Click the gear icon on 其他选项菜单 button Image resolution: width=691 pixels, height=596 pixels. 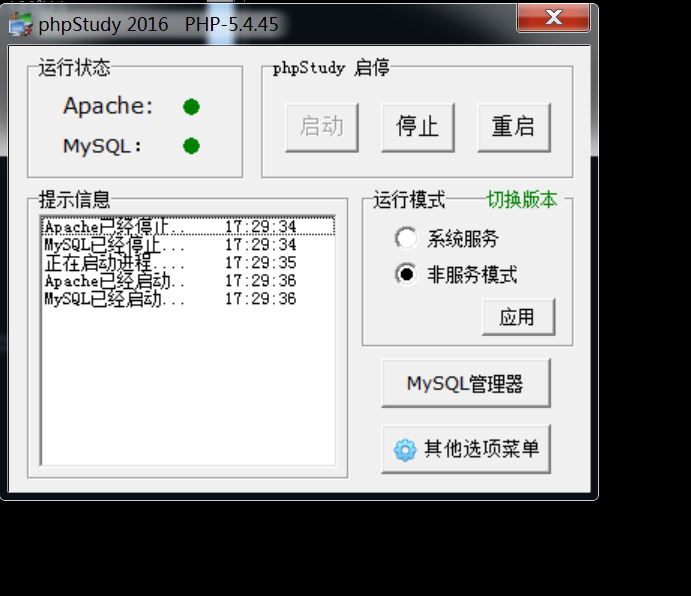pyautogui.click(x=405, y=450)
